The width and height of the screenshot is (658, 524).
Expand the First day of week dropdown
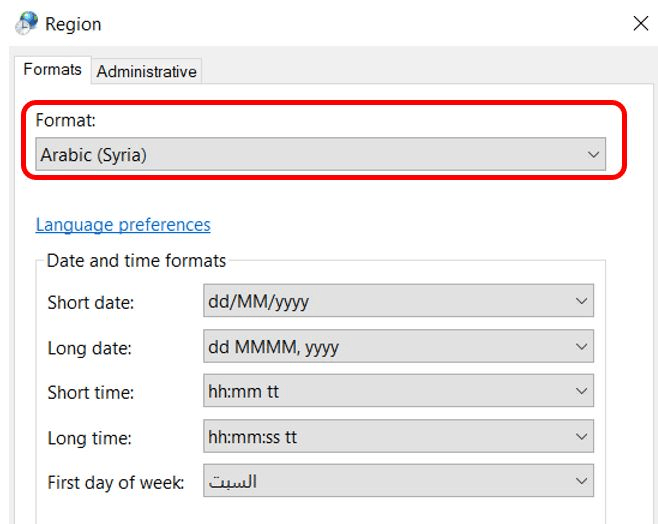click(x=582, y=481)
